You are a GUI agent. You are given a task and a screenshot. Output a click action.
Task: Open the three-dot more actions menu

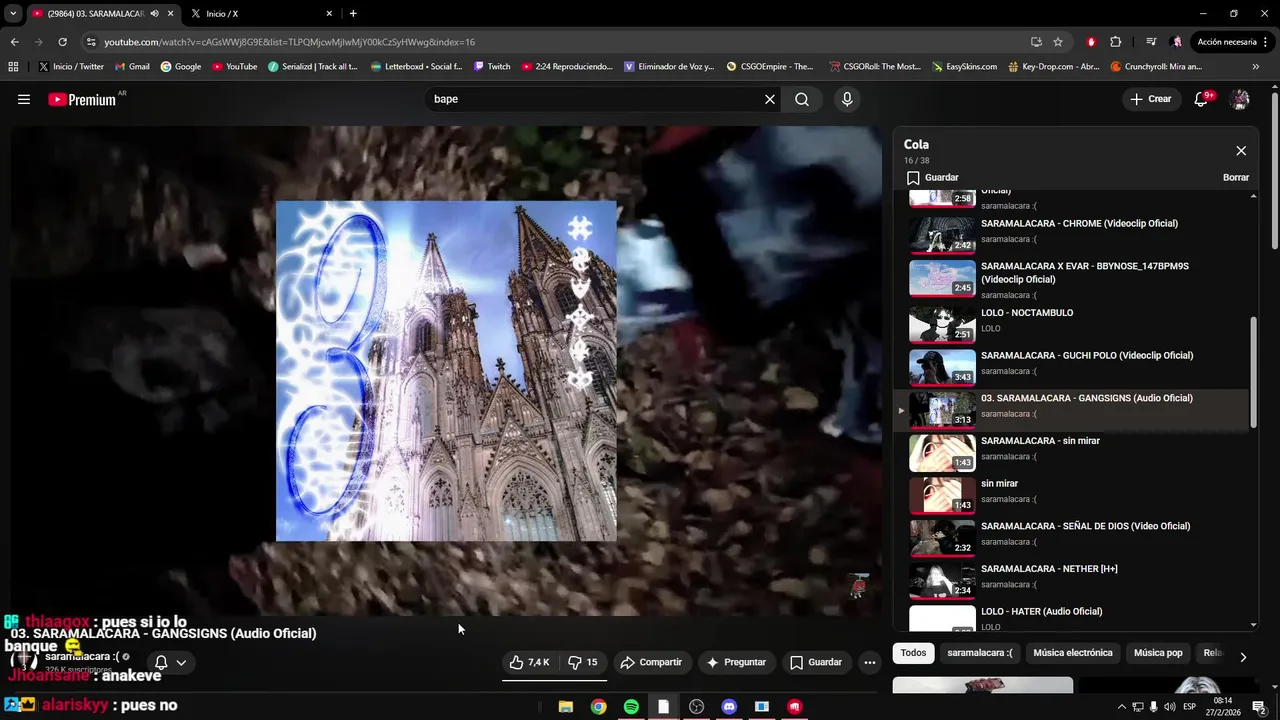[x=870, y=662]
